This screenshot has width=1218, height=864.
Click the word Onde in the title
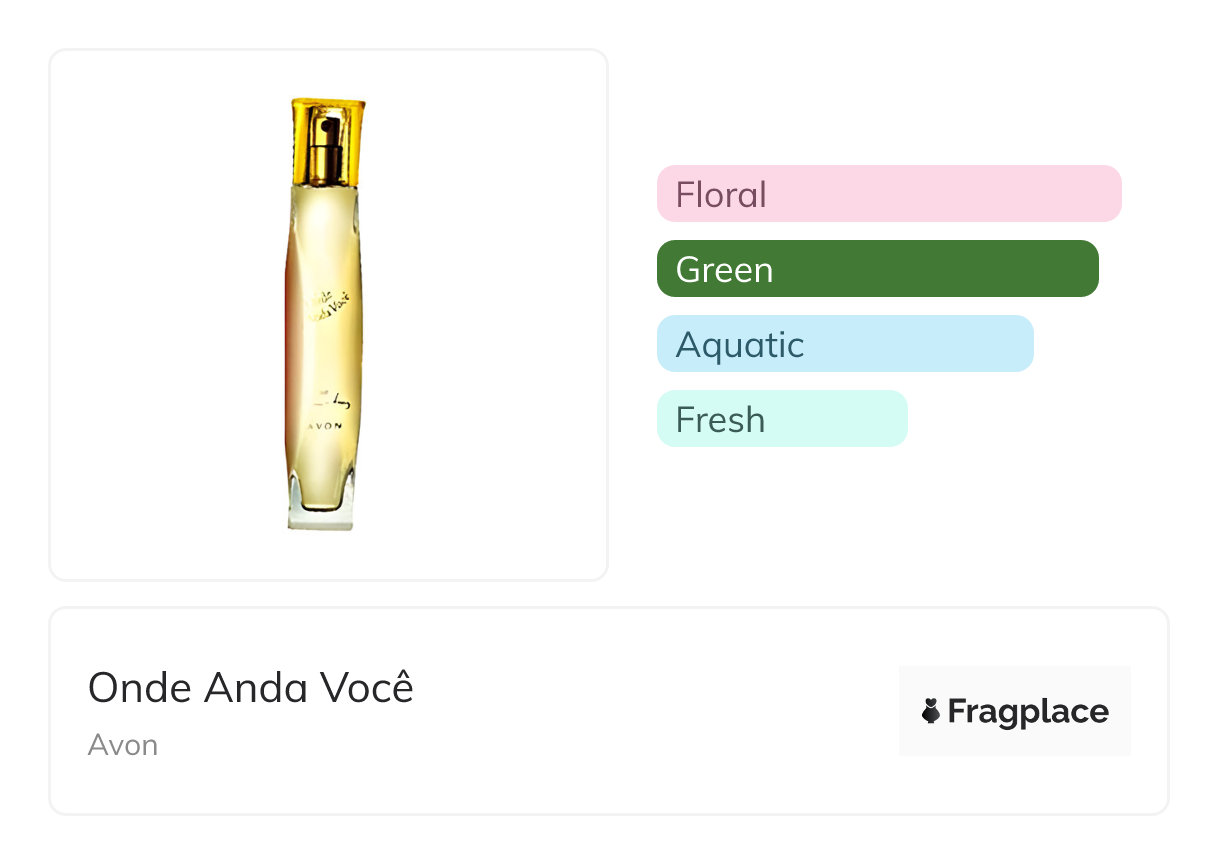click(140, 688)
